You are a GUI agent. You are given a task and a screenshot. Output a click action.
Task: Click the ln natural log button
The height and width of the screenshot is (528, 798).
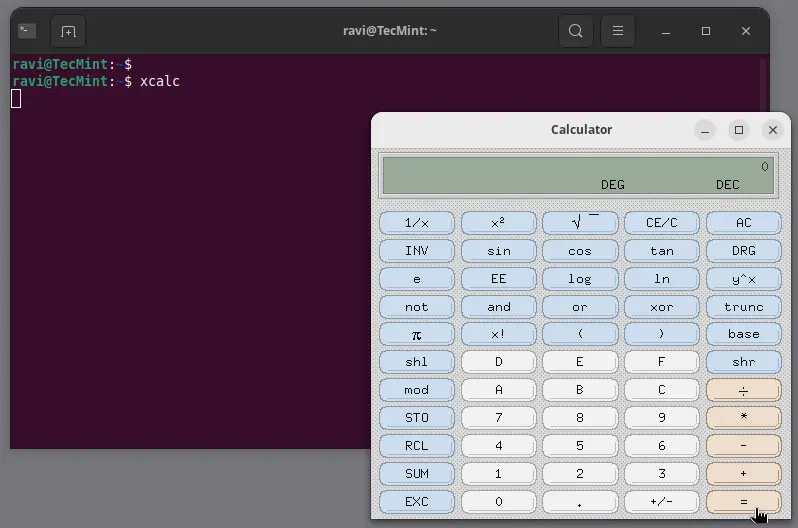662,279
